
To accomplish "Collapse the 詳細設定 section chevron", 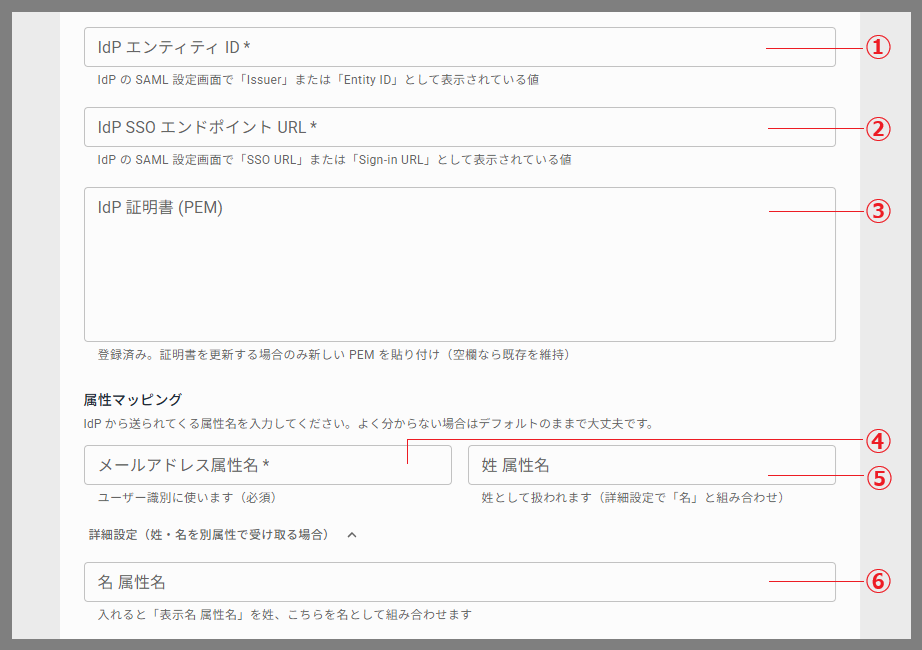I will click(352, 535).
